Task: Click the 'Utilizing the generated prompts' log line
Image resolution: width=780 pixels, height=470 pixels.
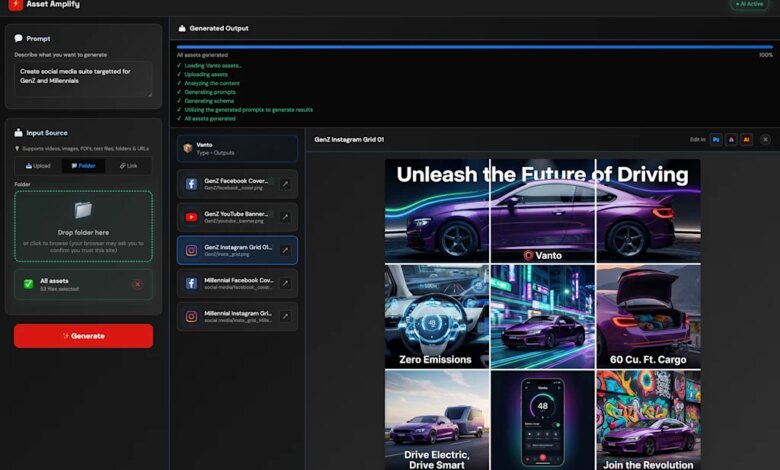Action: [x=248, y=110]
